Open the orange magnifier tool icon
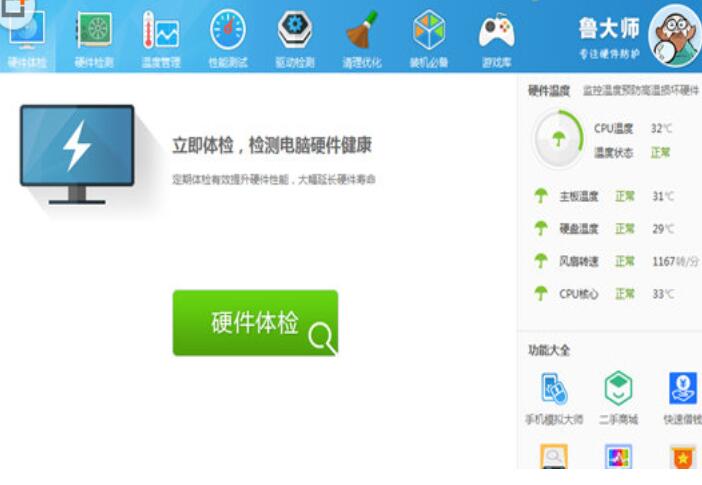 [554, 456]
